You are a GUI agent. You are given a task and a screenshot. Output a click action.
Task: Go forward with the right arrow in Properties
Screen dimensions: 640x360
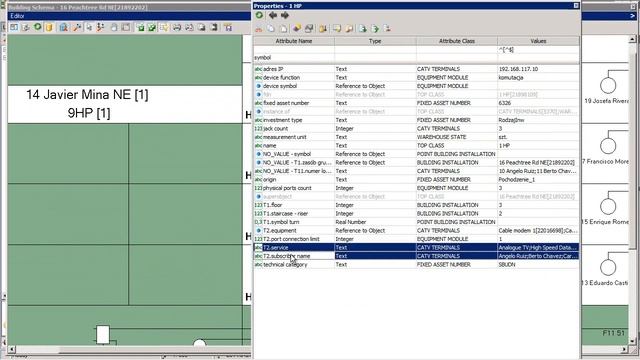pos(285,16)
